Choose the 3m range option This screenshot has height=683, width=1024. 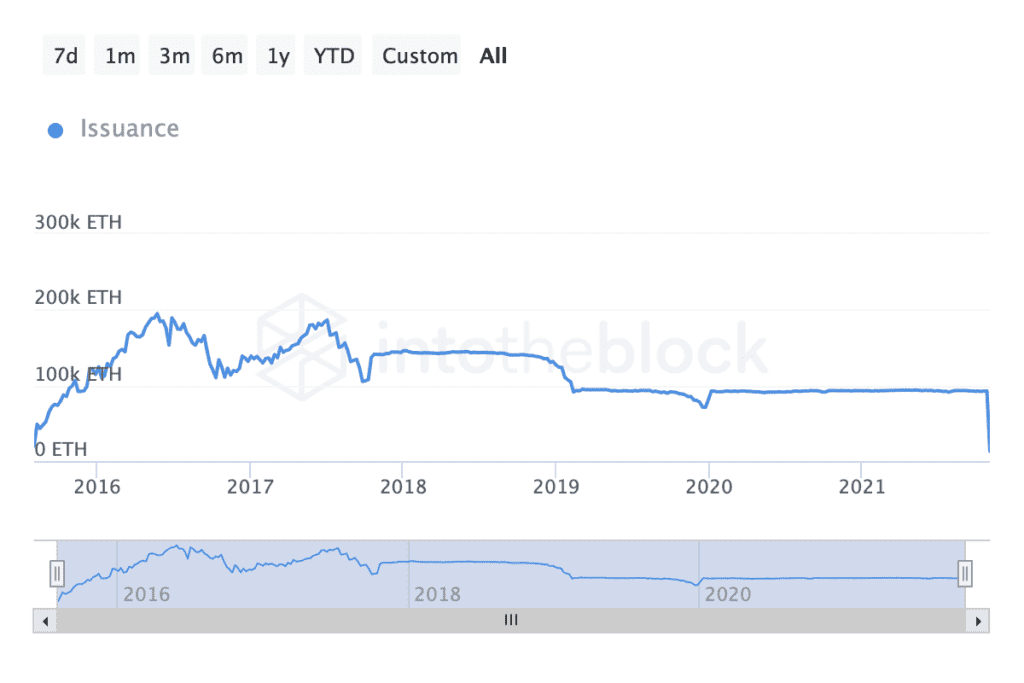click(x=174, y=56)
